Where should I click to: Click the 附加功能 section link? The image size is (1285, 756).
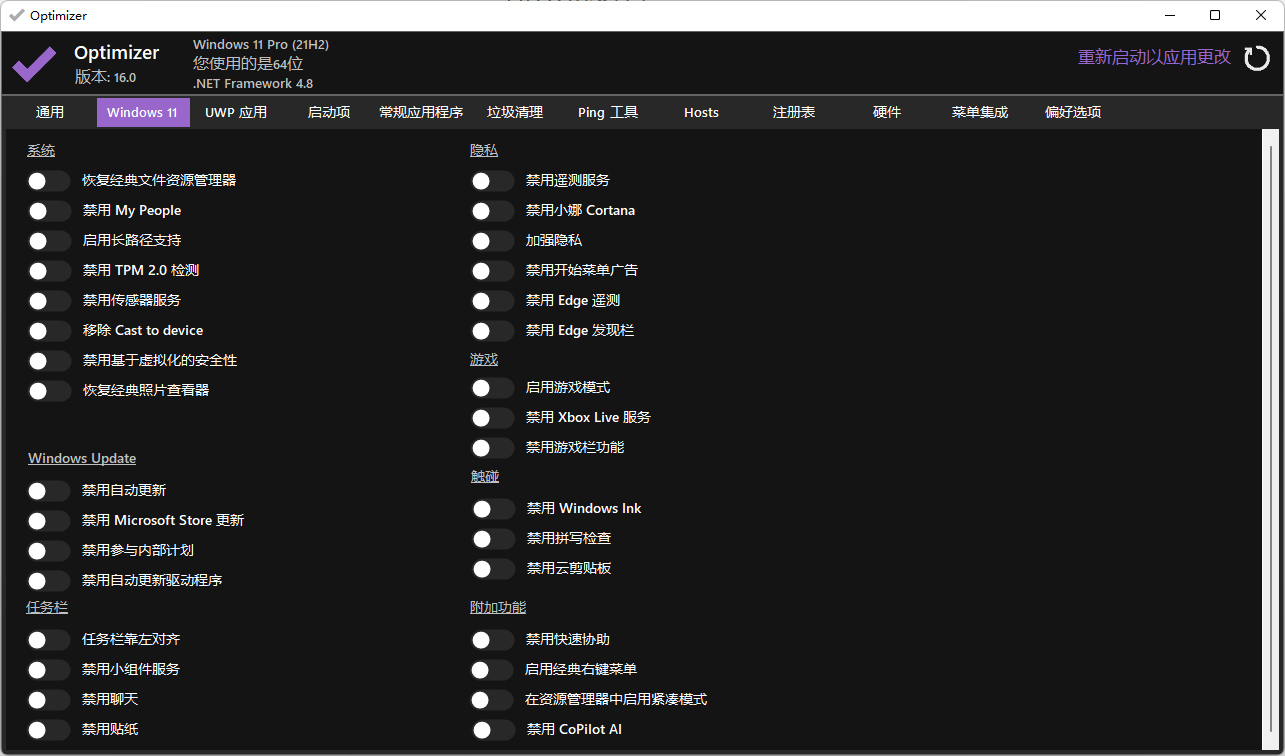[x=498, y=607]
